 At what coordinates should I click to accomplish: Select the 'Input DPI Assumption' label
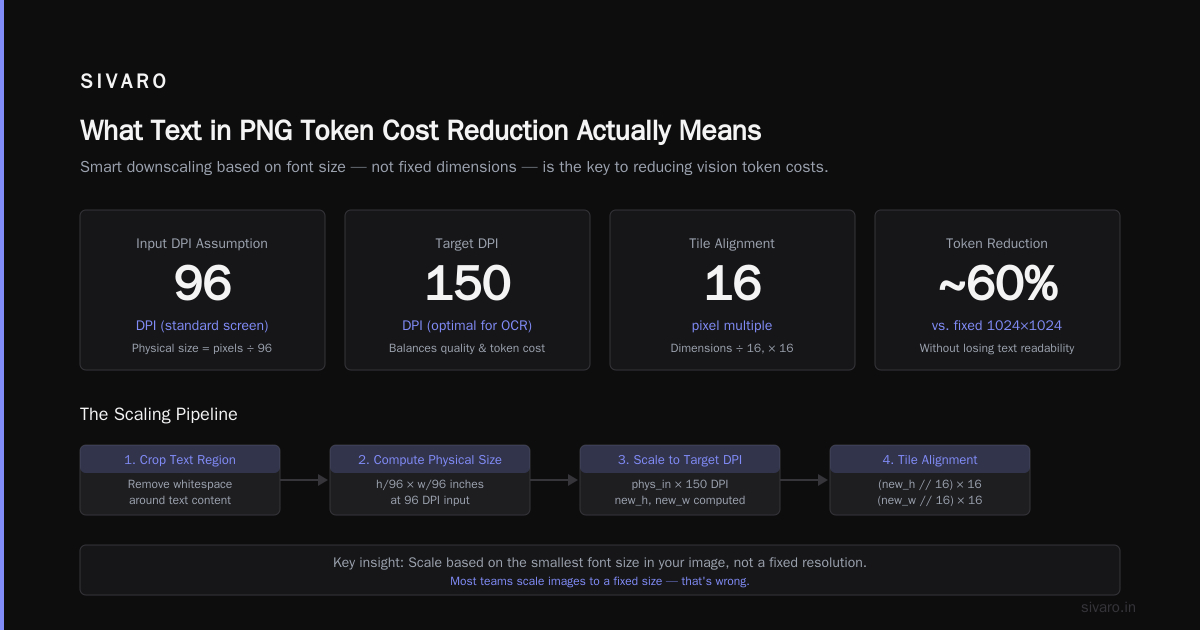202,243
